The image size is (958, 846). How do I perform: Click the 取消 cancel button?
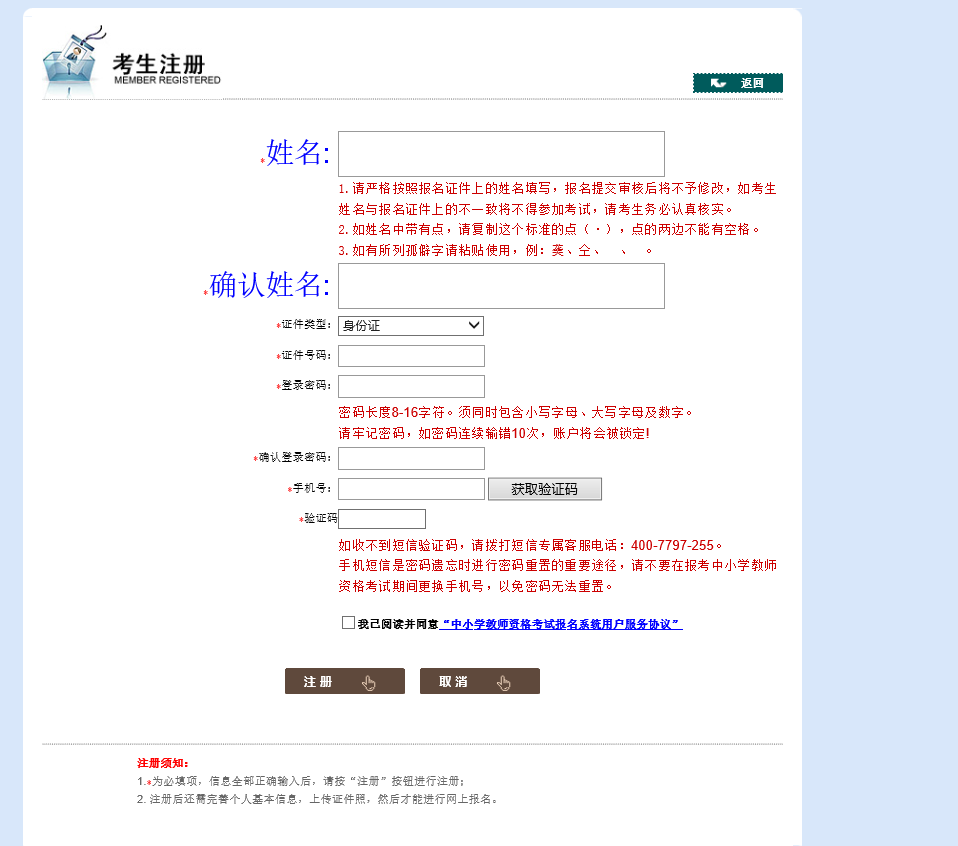click(x=480, y=681)
